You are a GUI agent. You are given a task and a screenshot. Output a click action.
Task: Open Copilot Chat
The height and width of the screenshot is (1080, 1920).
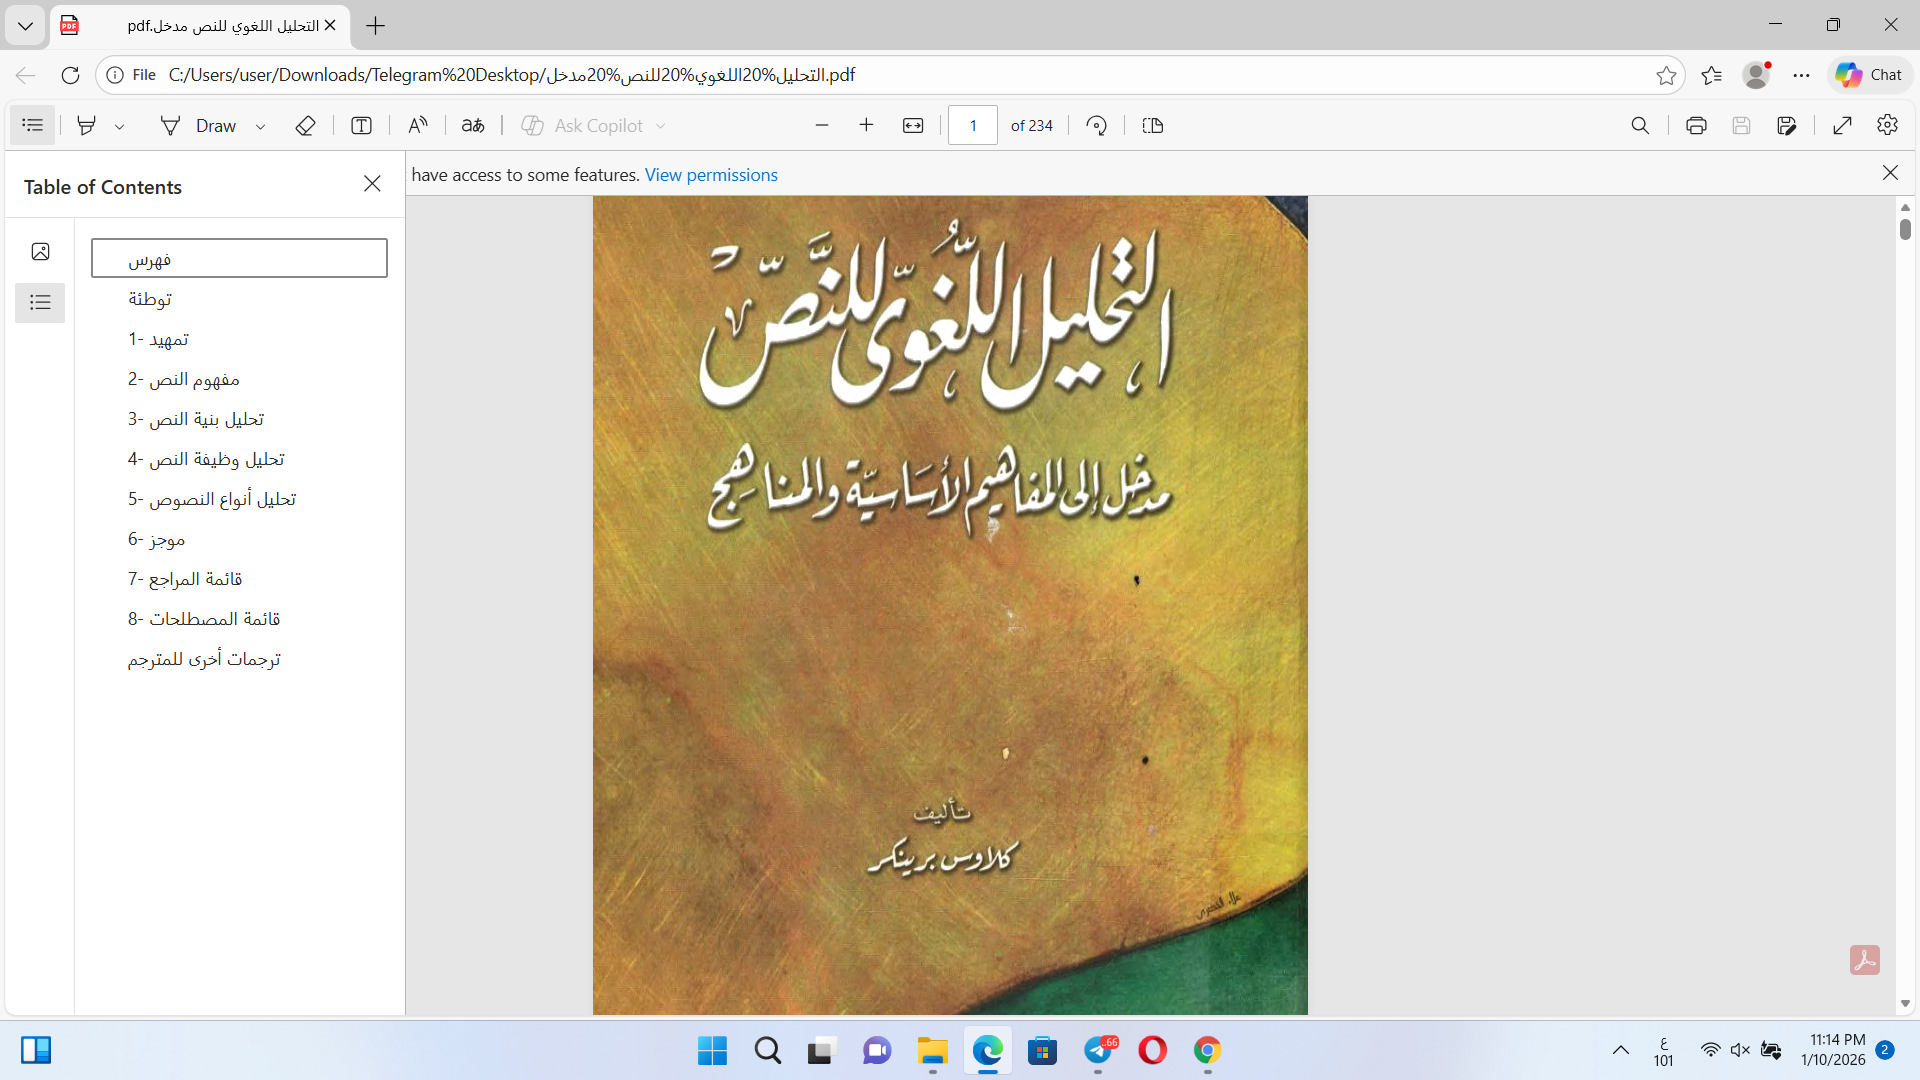[1870, 75]
